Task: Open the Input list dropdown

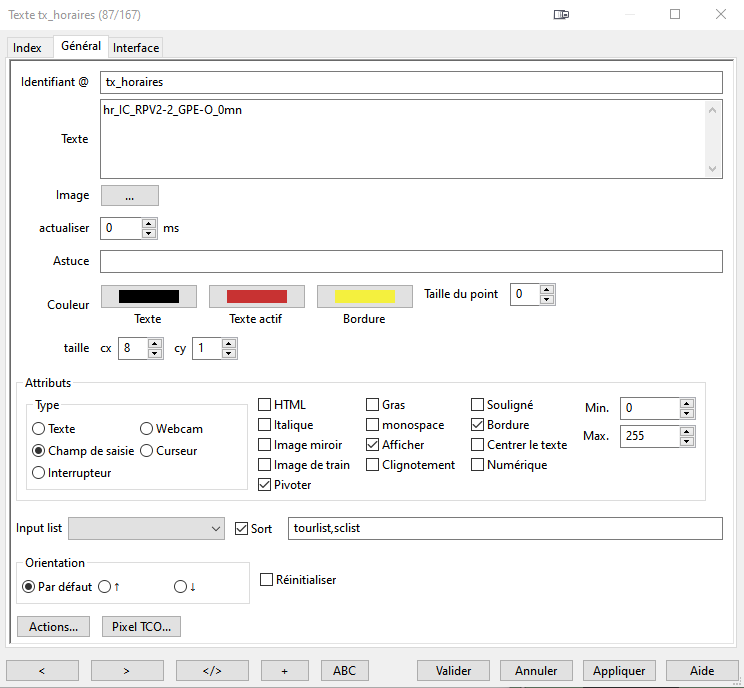Action: 146,528
